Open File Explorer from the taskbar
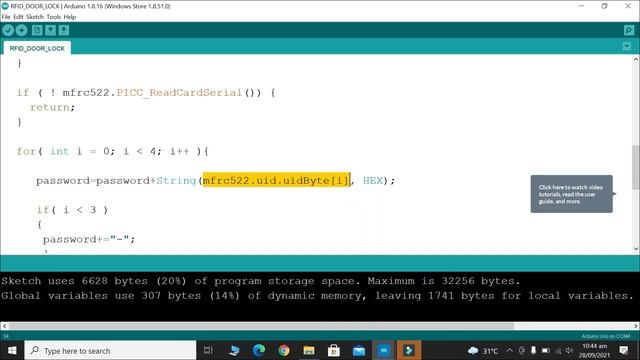Viewport: 640px width, 360px height. click(309, 350)
